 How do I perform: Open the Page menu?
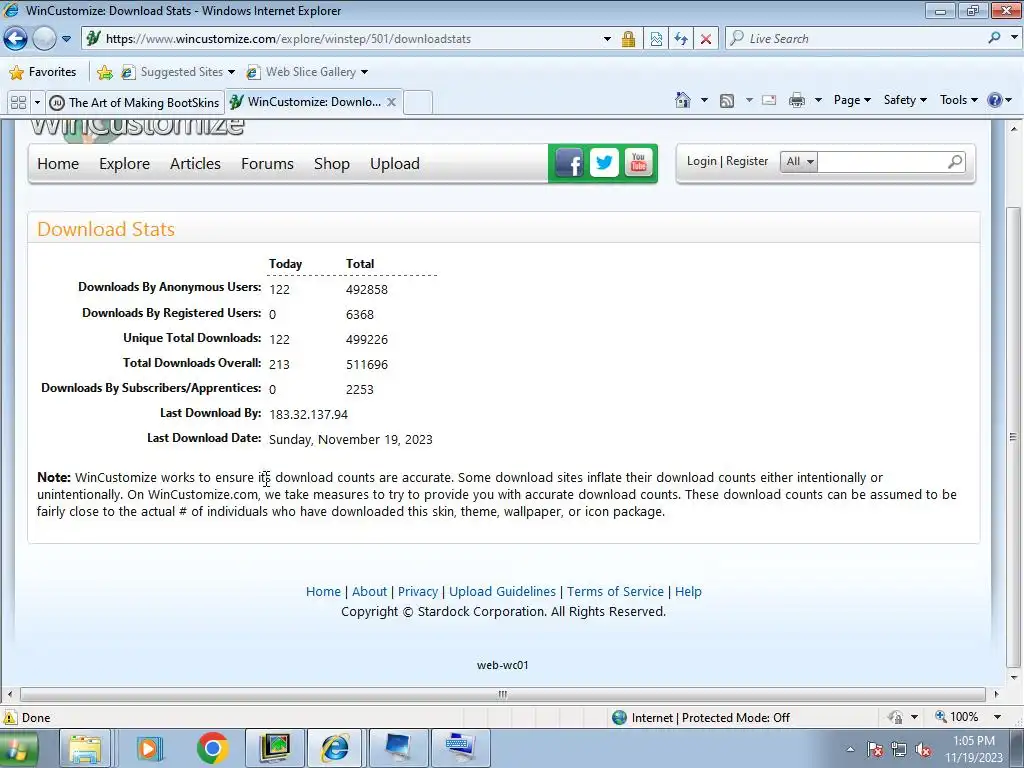tap(852, 100)
